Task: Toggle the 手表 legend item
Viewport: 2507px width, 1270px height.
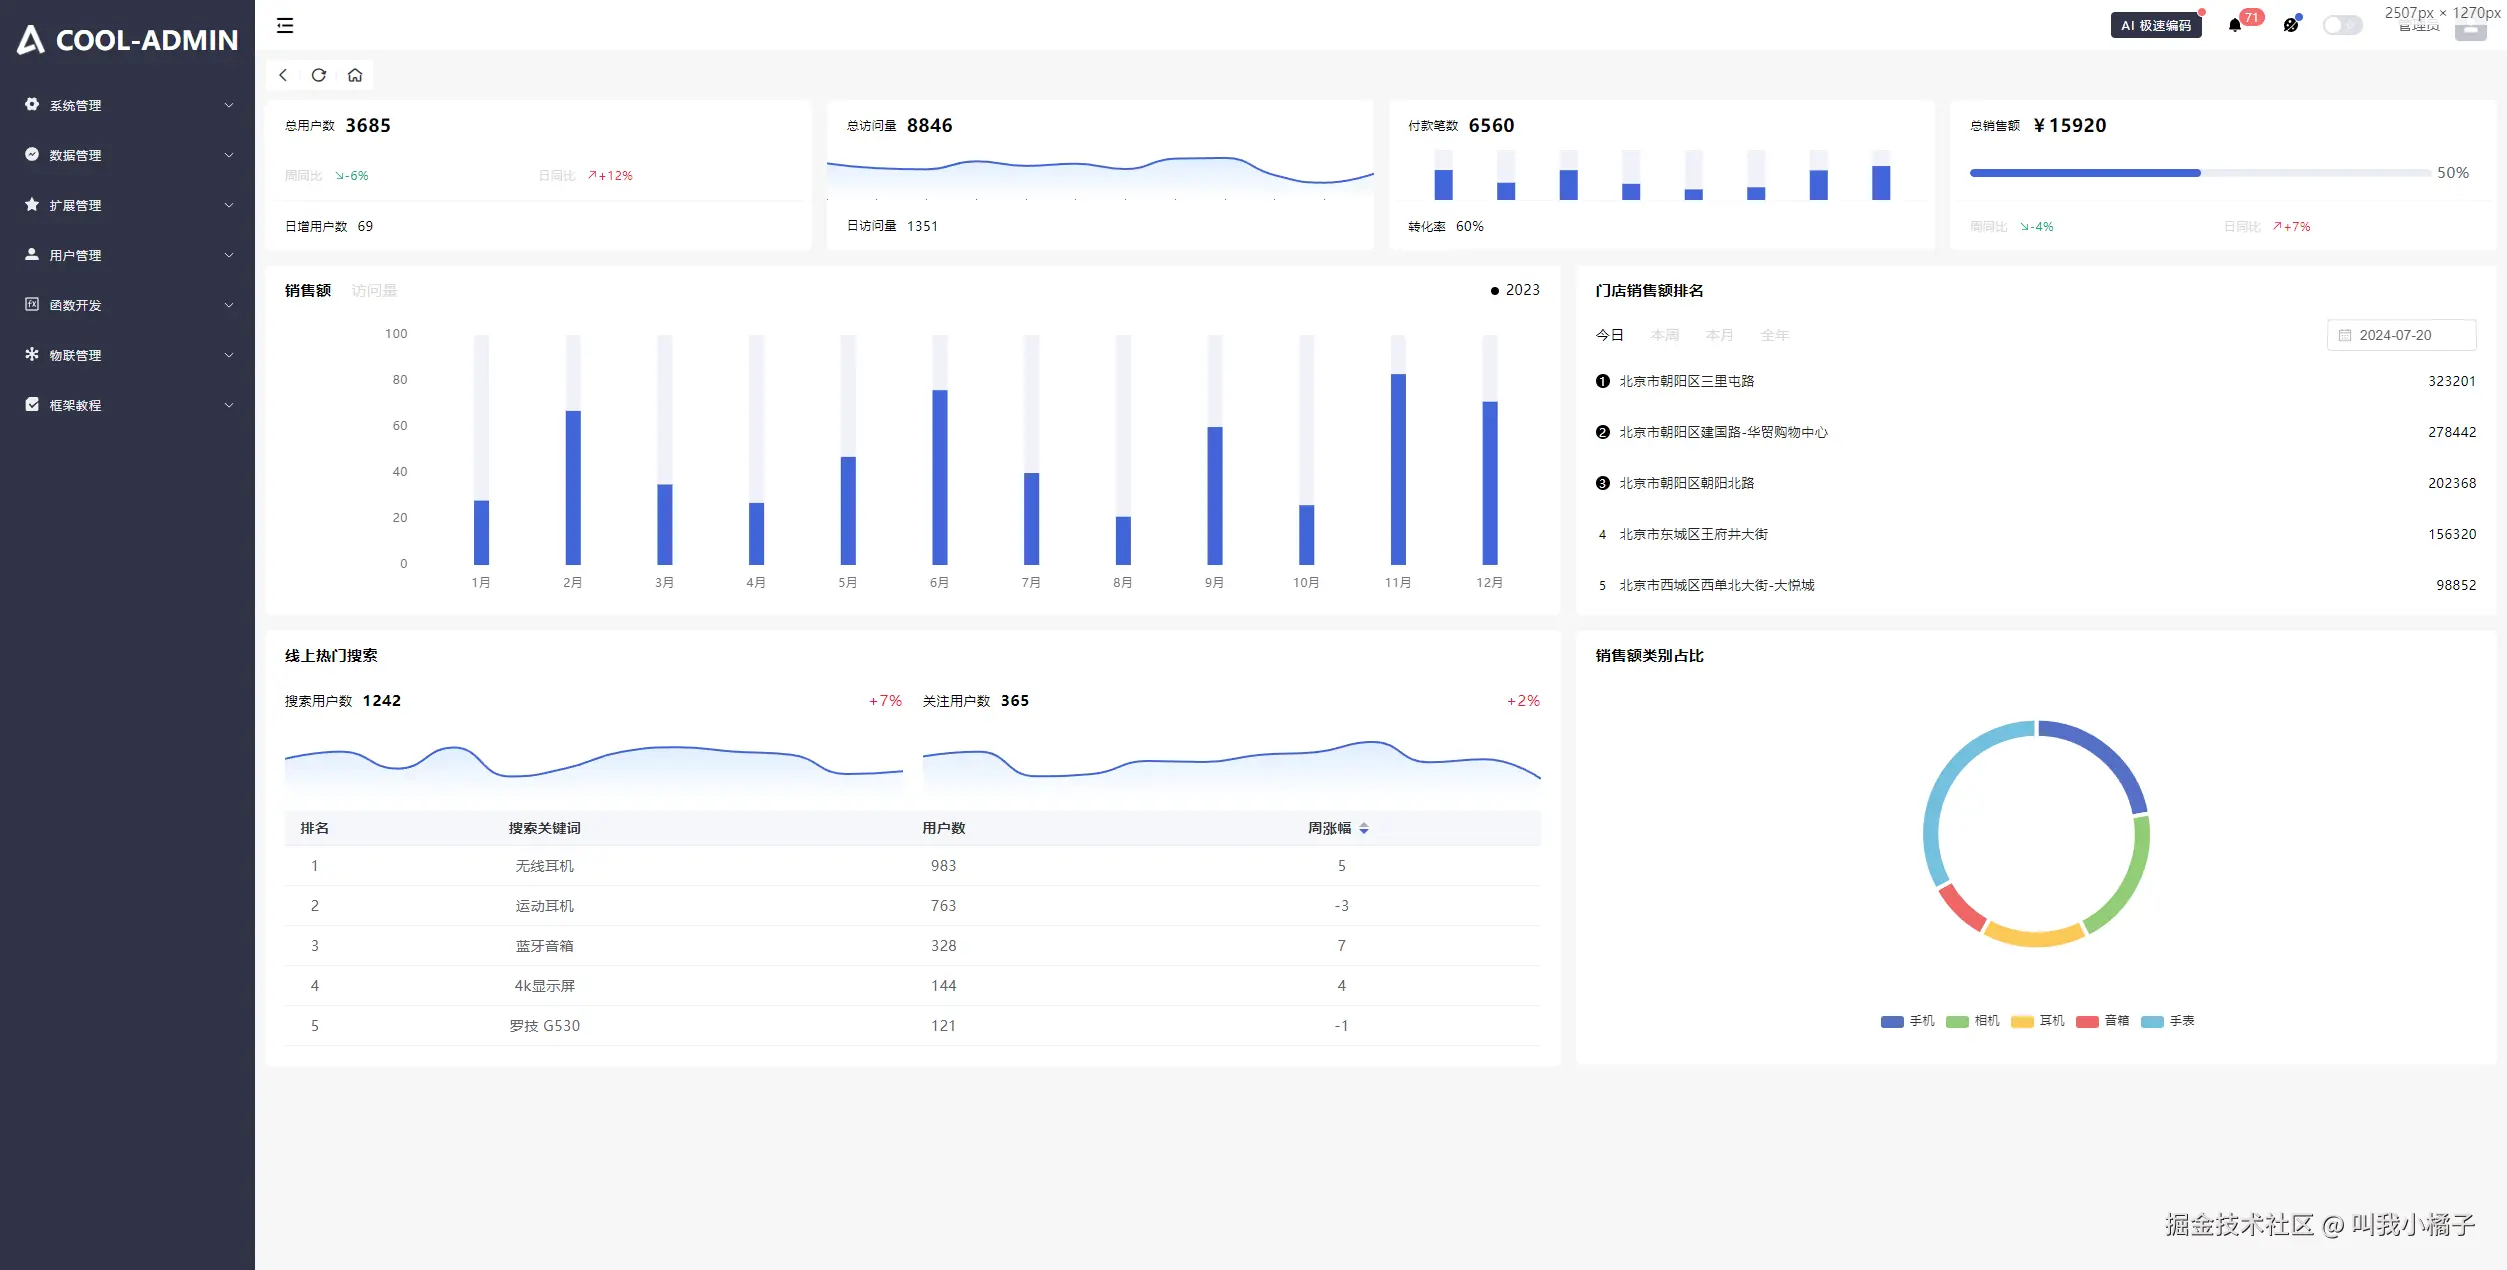Action: point(2168,1021)
